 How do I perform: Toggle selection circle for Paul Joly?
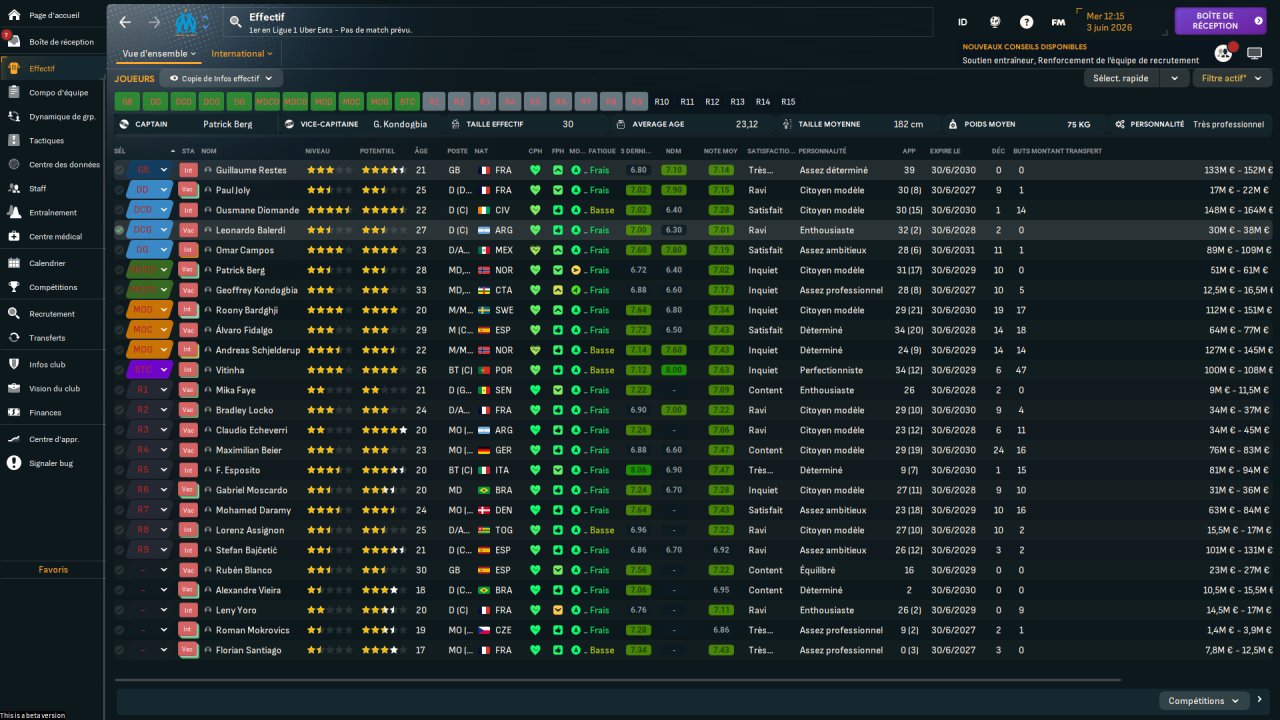pos(120,190)
